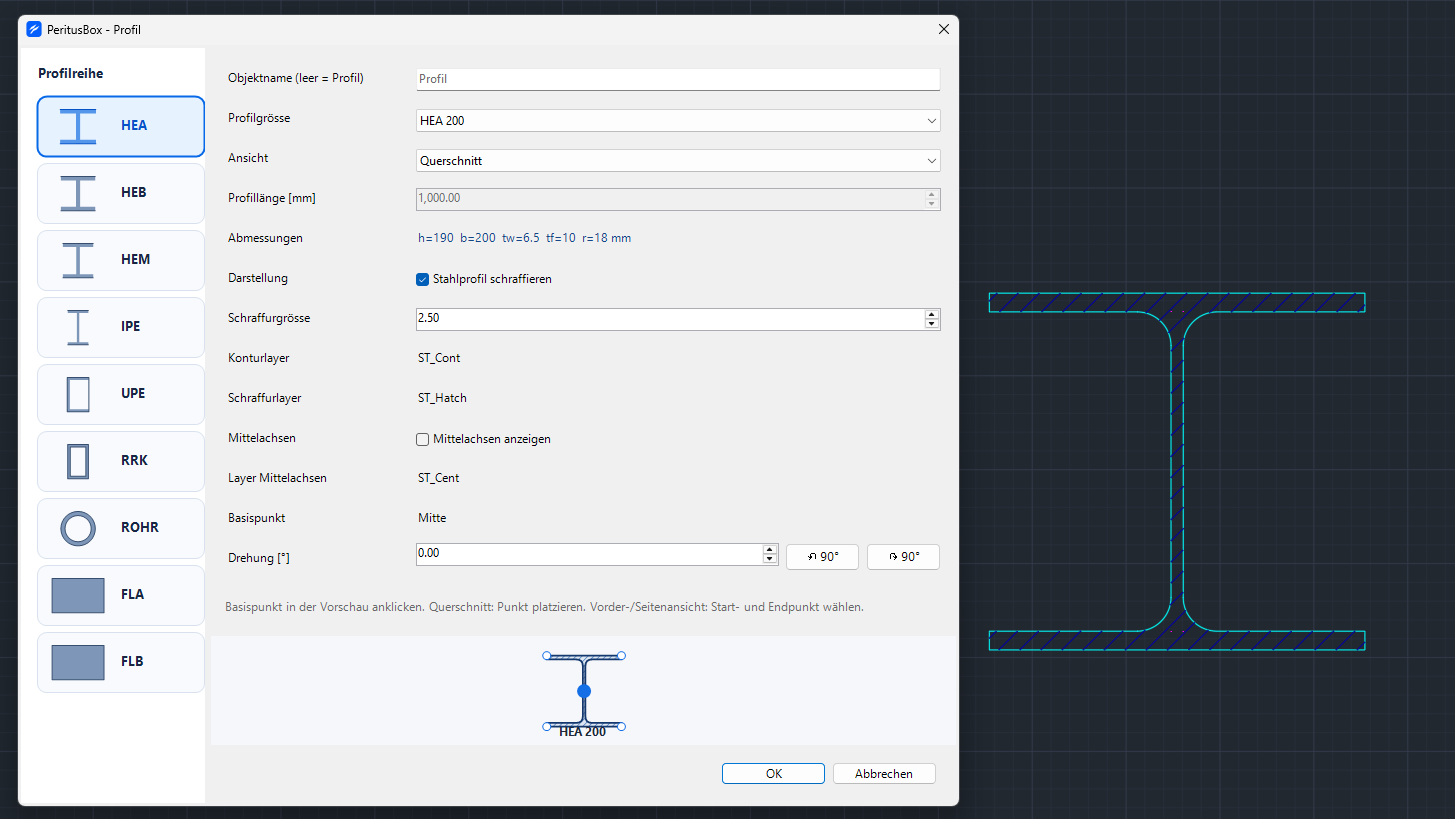Decrease Drehung angle with down arrow
The width and height of the screenshot is (1455, 819).
tap(769, 559)
